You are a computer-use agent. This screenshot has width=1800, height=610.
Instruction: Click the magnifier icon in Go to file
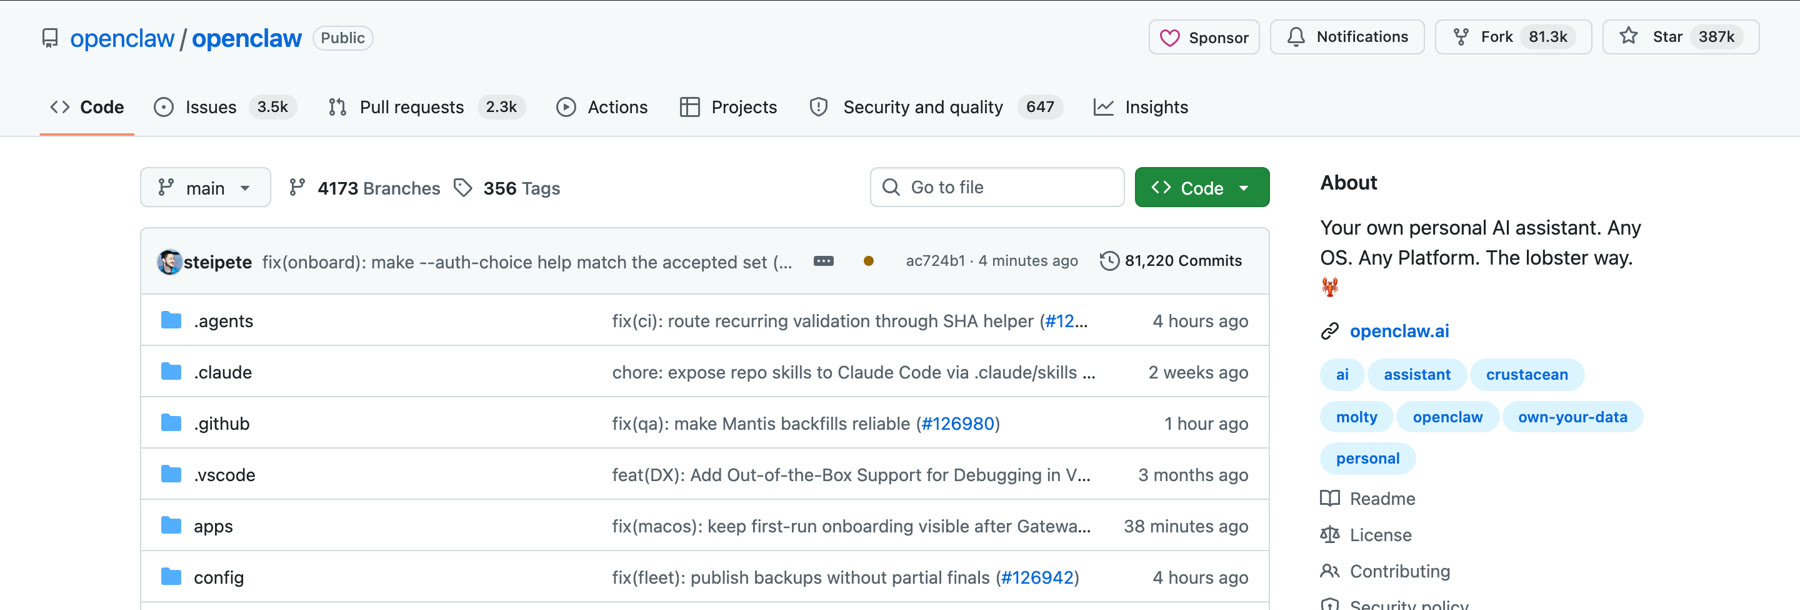click(891, 187)
